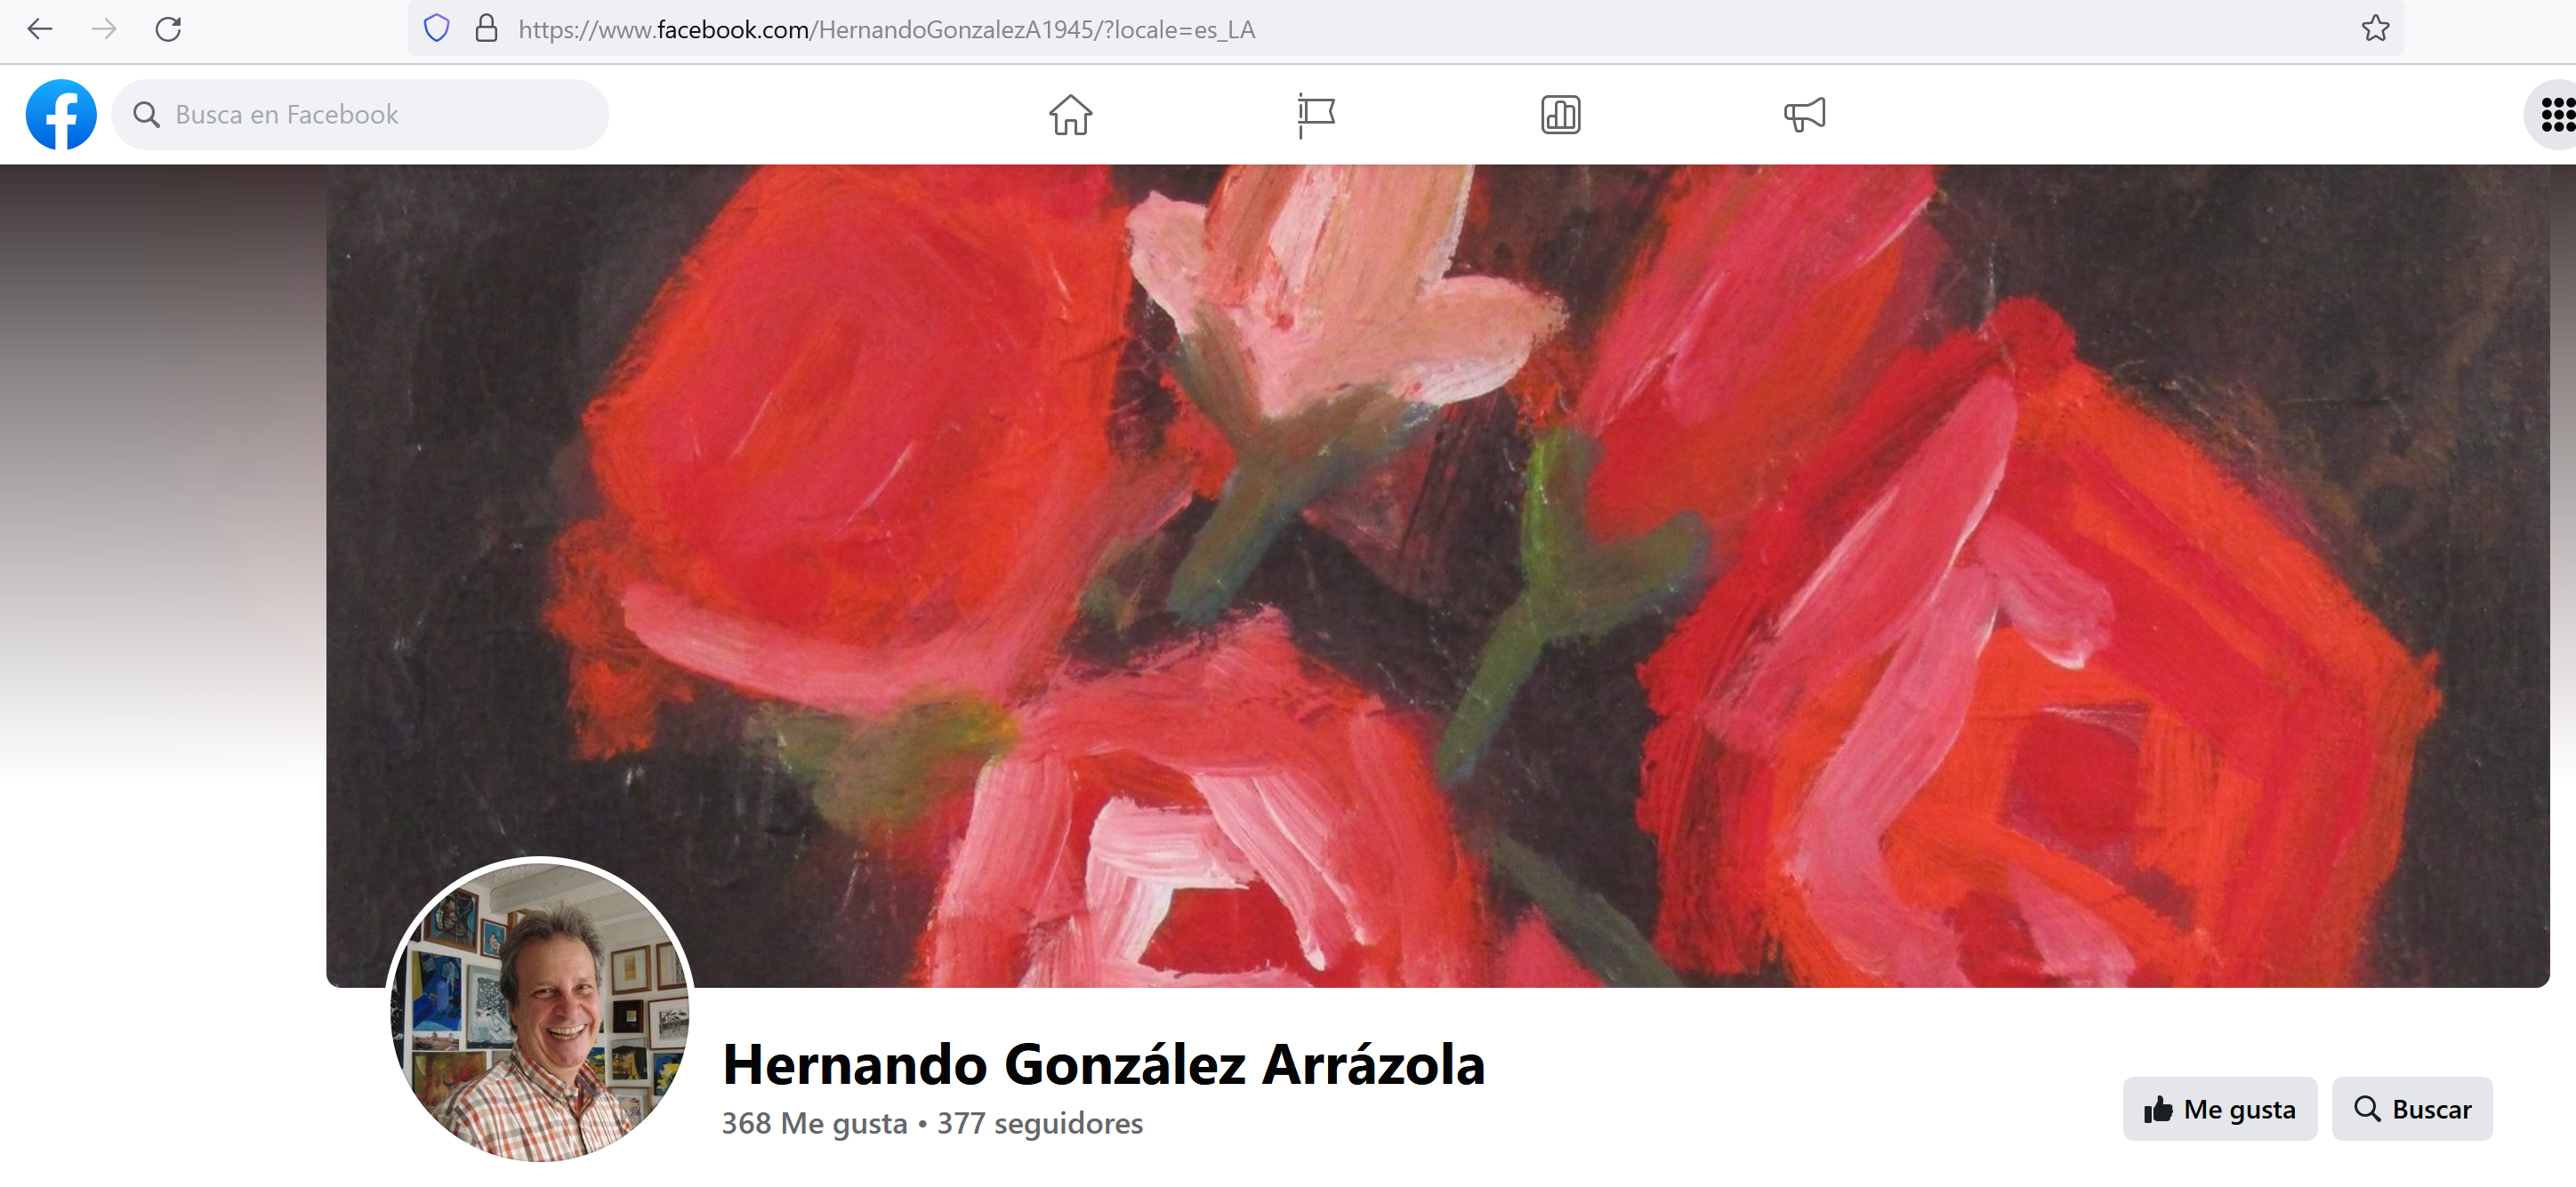This screenshot has height=1187, width=2576.
Task: Bookmark page with the star icon
Action: pos(2376,29)
